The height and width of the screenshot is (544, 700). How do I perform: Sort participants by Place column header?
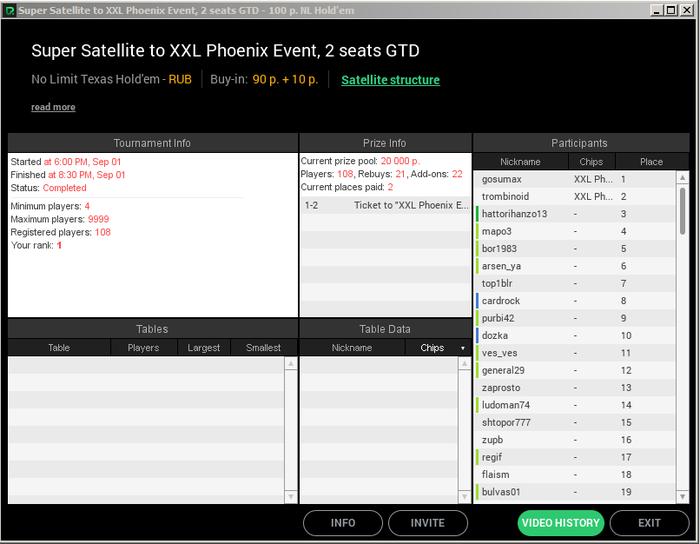pyautogui.click(x=651, y=162)
